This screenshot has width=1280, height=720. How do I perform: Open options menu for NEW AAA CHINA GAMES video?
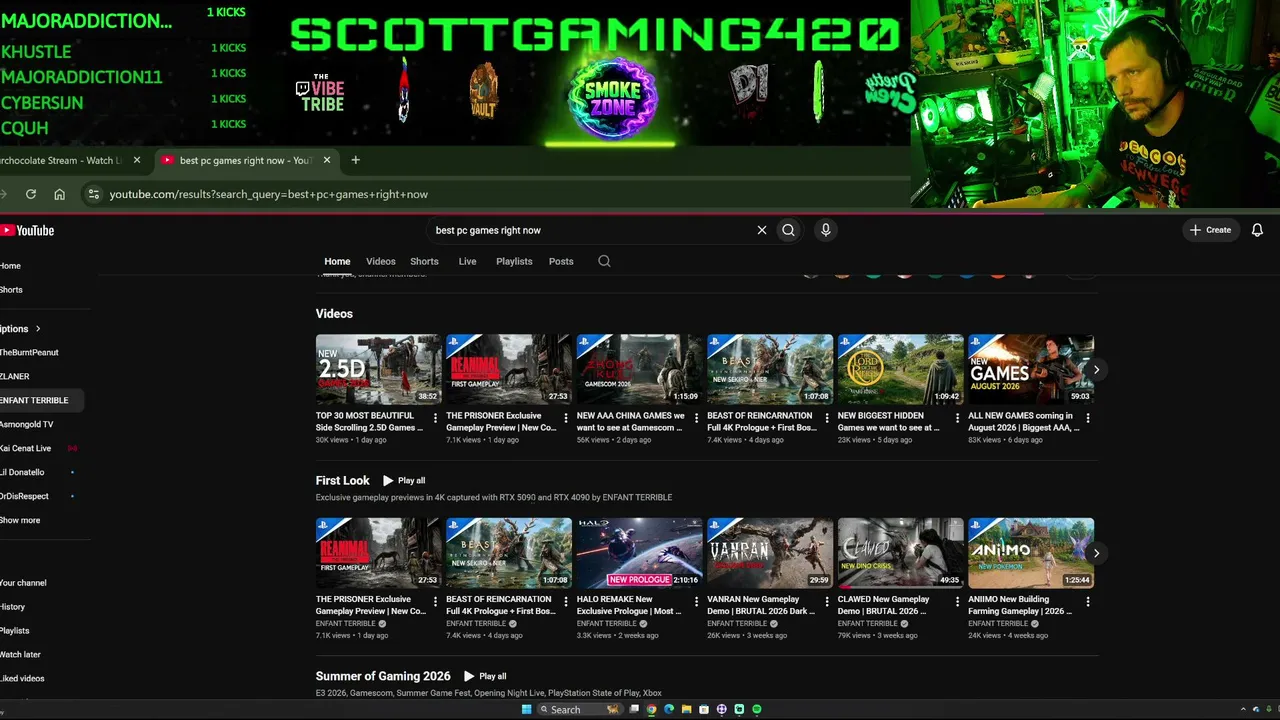click(696, 418)
